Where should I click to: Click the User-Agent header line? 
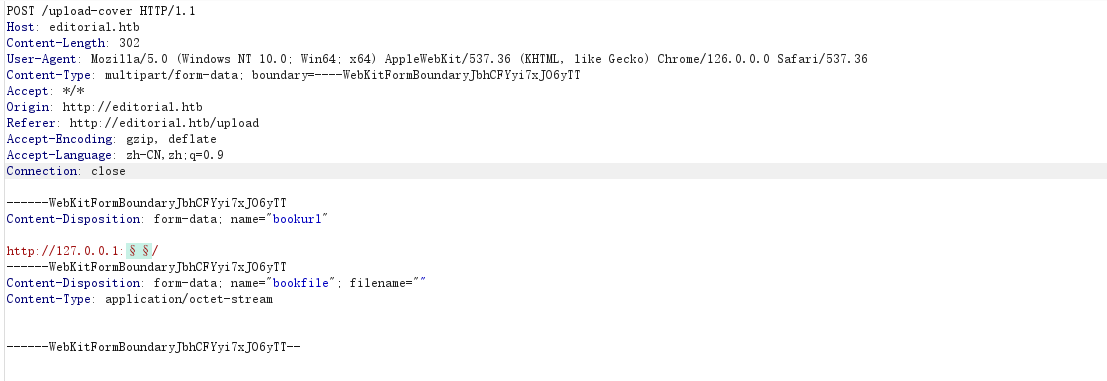pos(437,59)
